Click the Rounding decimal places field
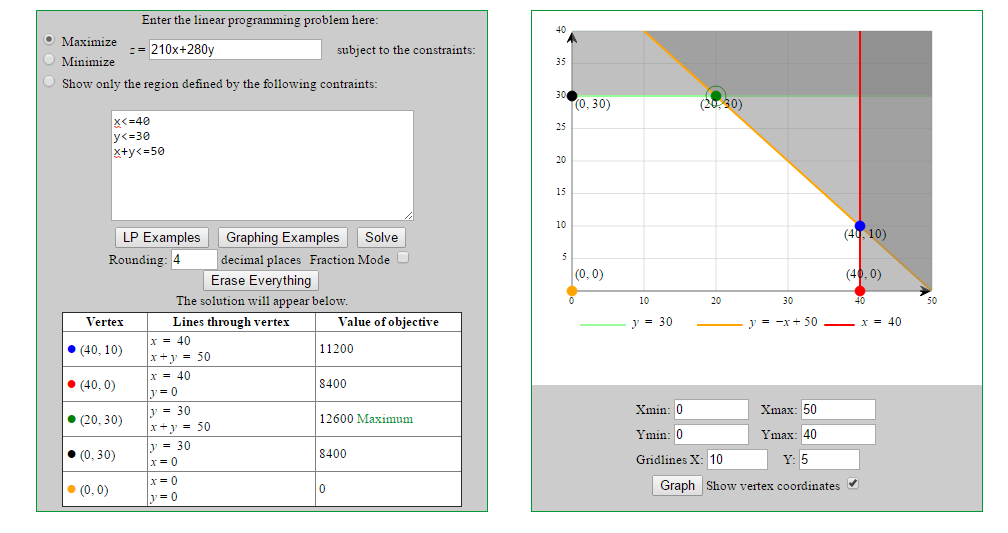The image size is (1008, 533). [193, 260]
